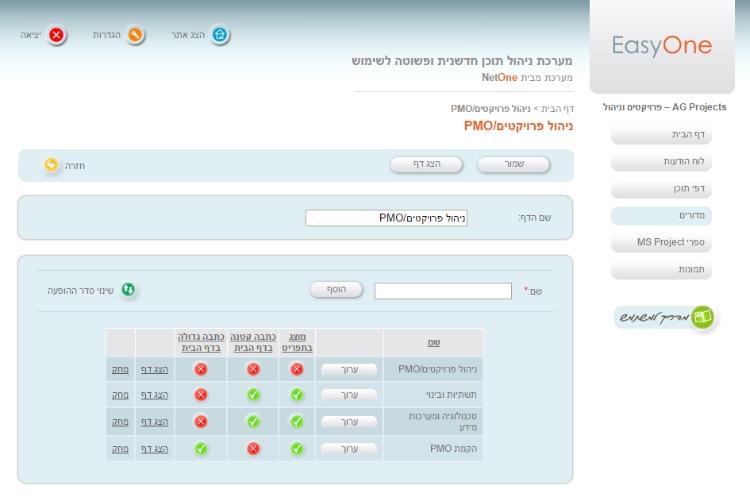This screenshot has height=500, width=750.
Task: Open 'תמונות' in the sidebar menu
Action: click(x=662, y=269)
